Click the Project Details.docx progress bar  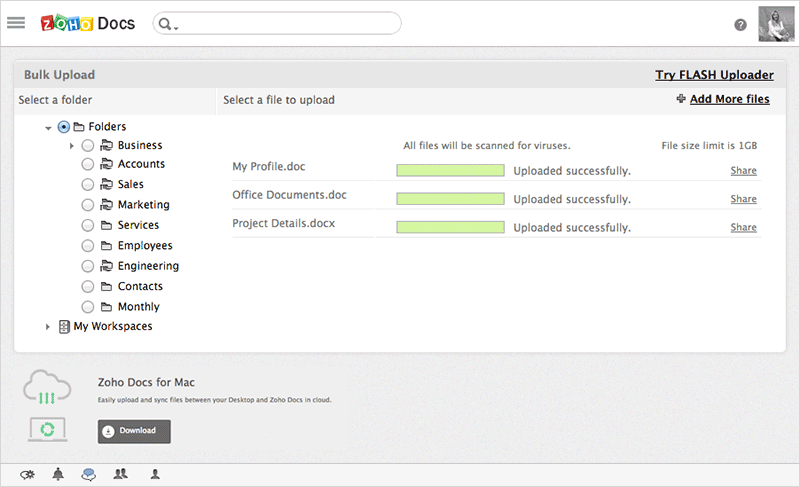tap(451, 227)
